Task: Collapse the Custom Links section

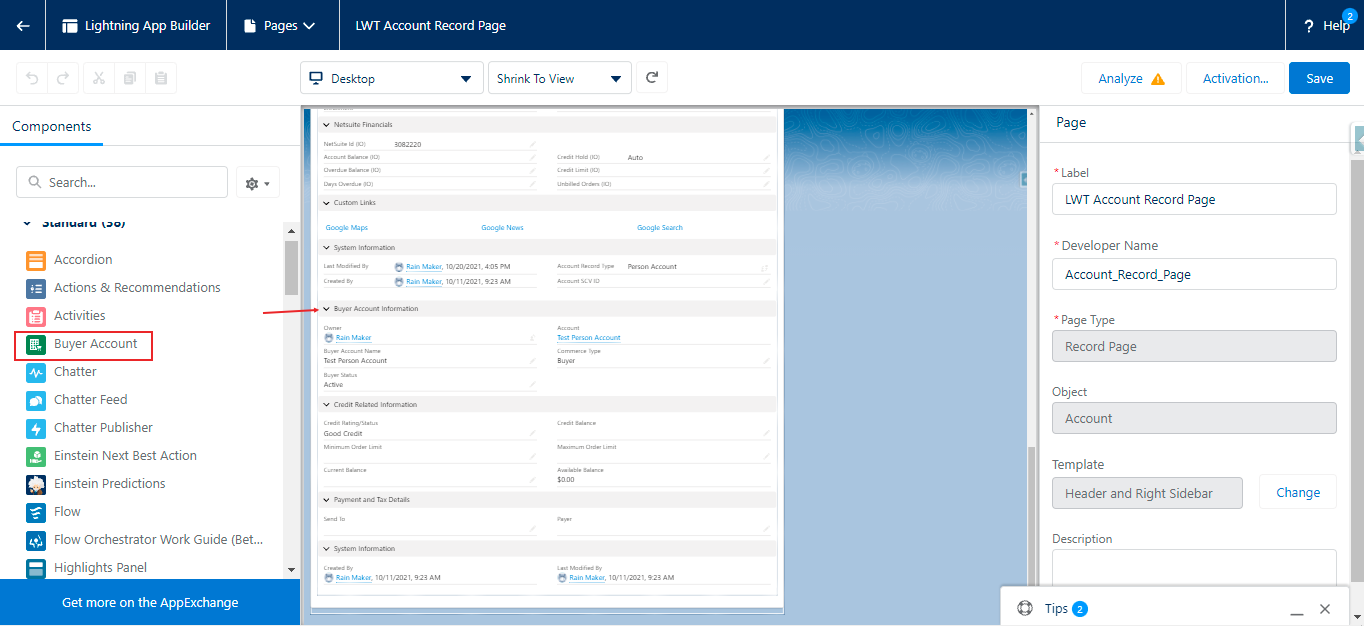Action: (325, 203)
